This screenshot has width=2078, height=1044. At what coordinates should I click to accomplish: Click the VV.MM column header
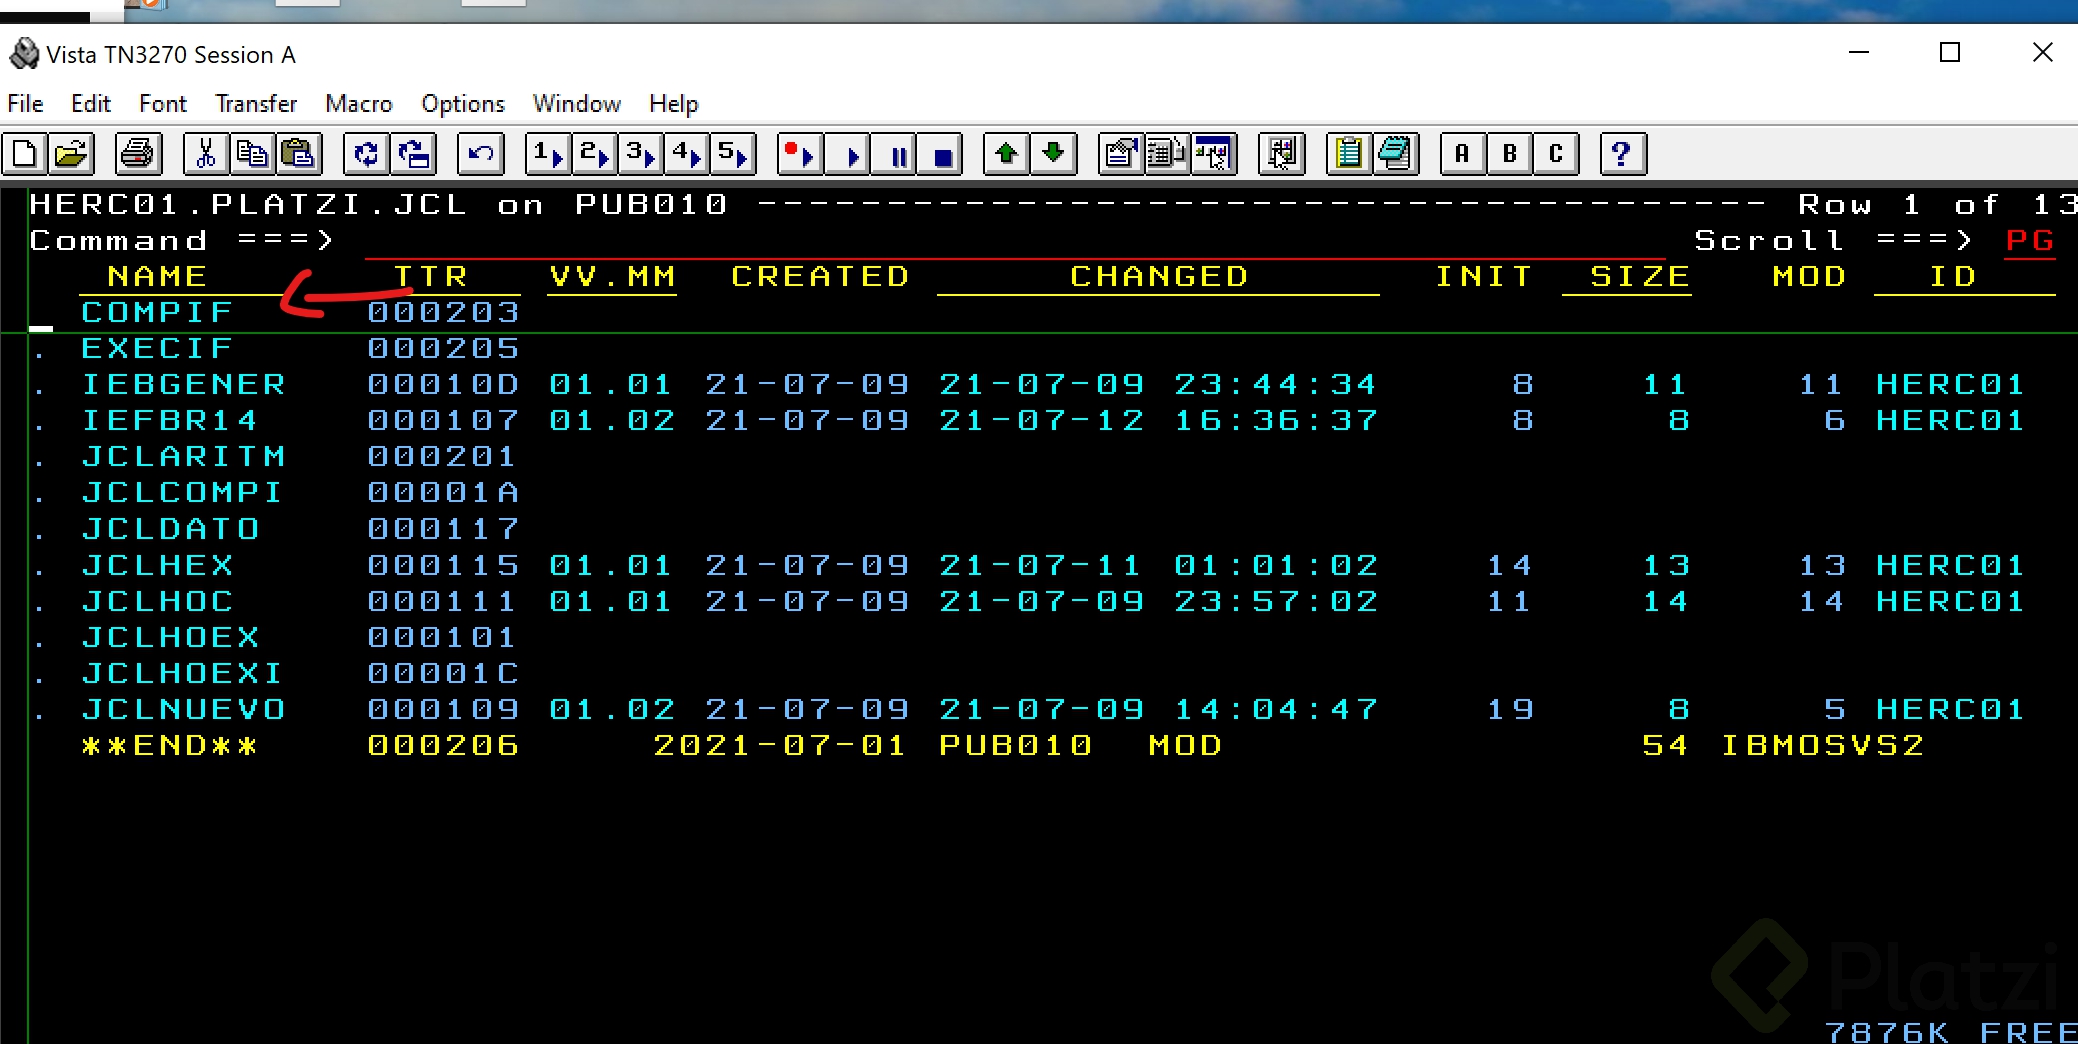(x=613, y=277)
